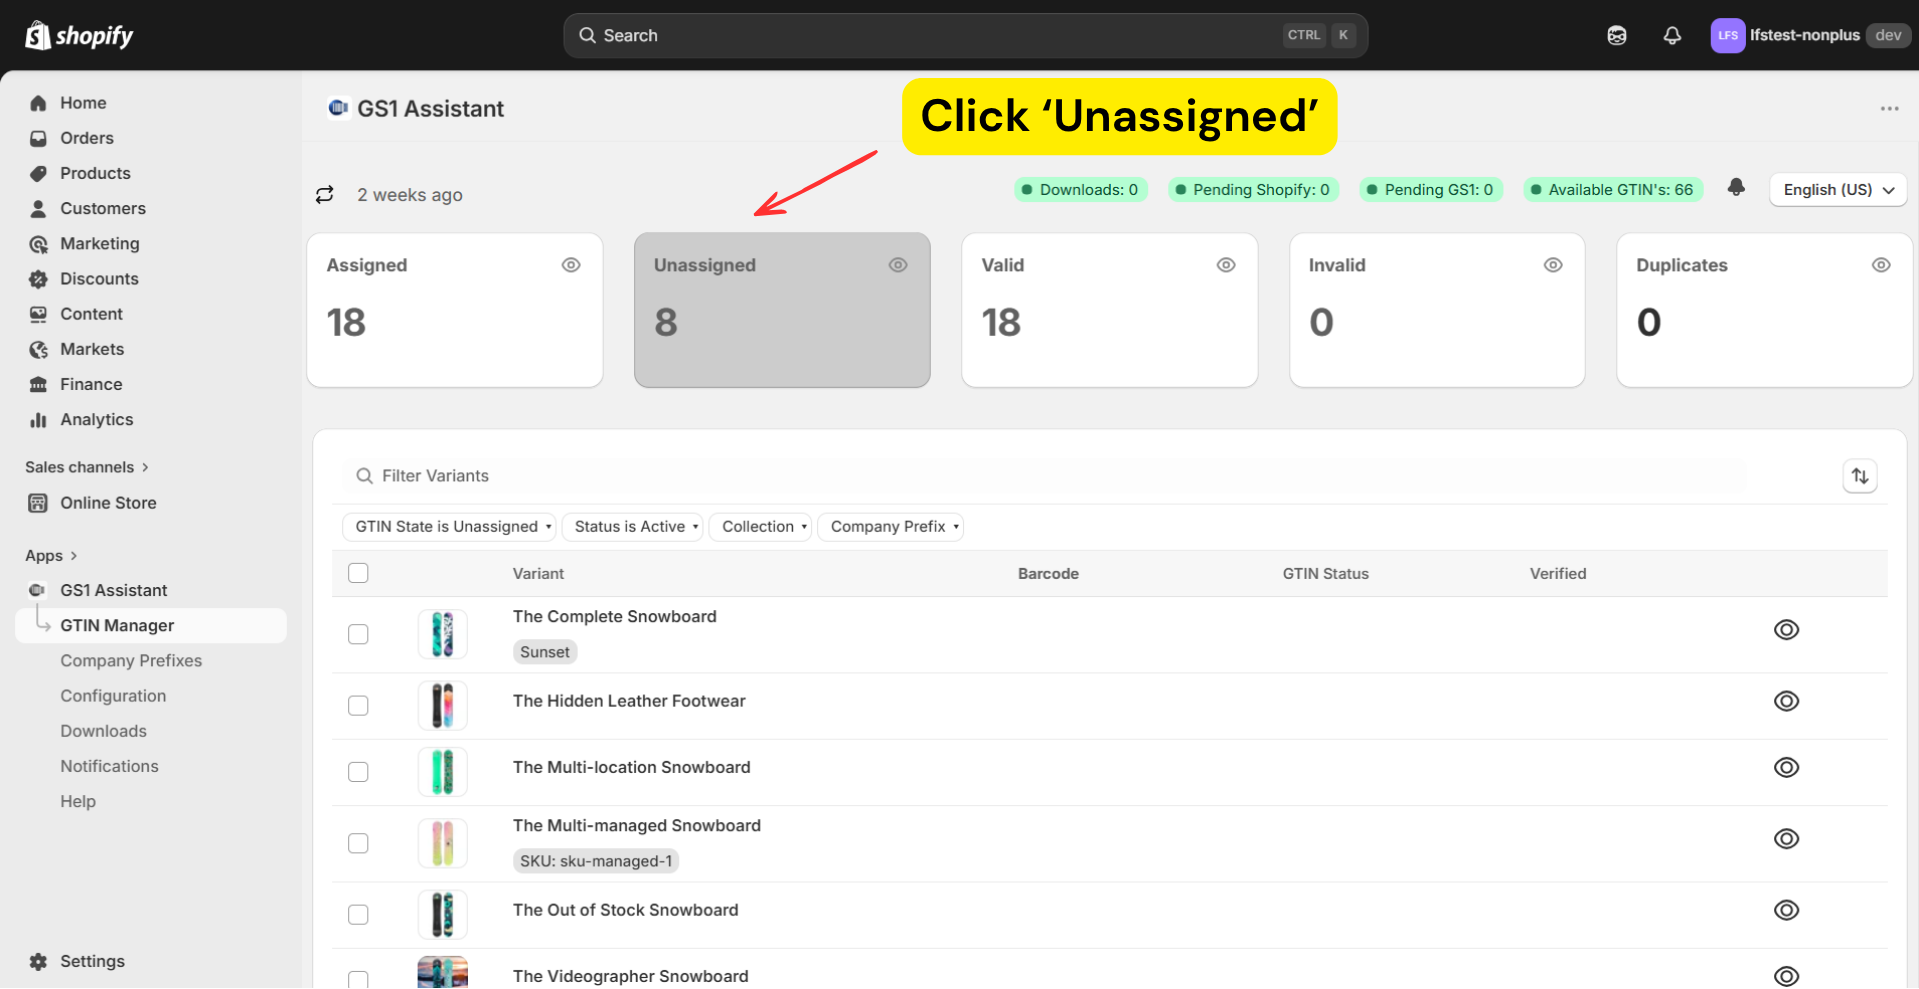Toggle the eye icon on Assigned card
1919x989 pixels.
571,265
